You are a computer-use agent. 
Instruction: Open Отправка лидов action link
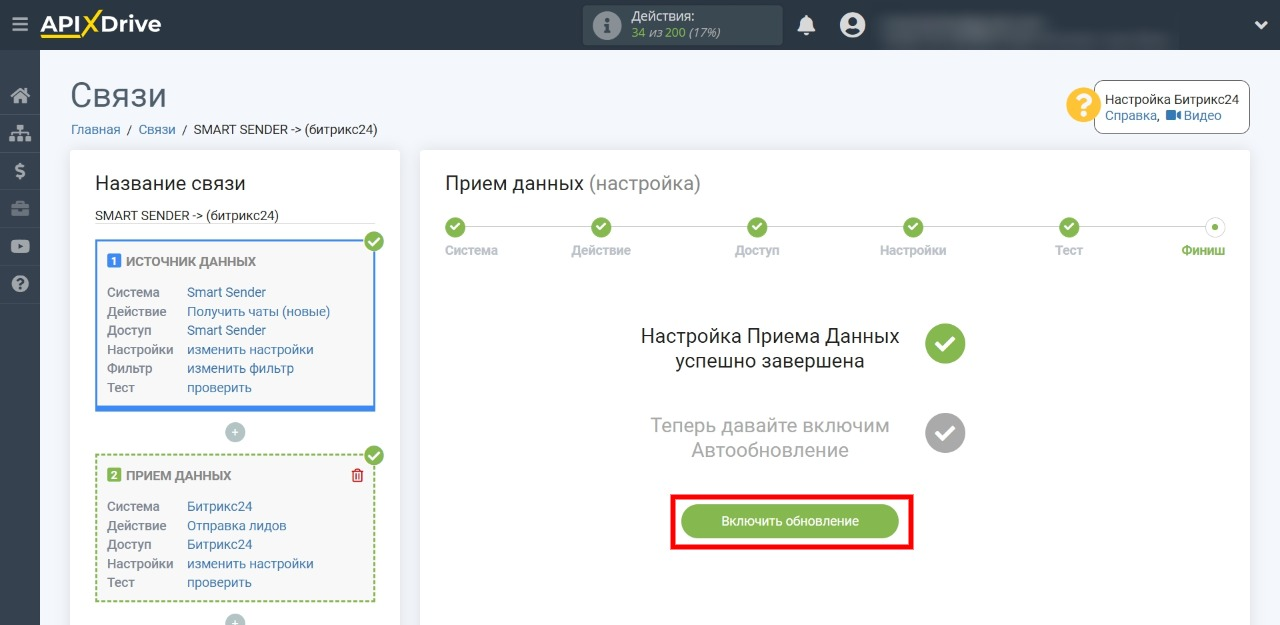click(x=237, y=526)
